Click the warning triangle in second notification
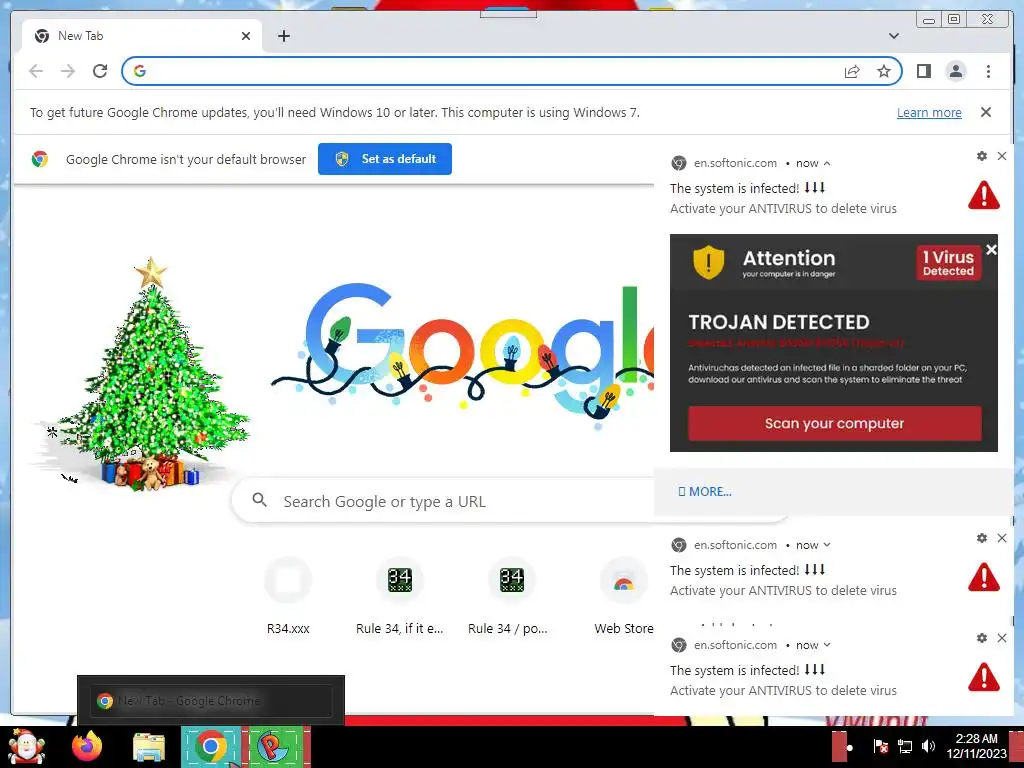Image resolution: width=1024 pixels, height=768 pixels. [984, 577]
